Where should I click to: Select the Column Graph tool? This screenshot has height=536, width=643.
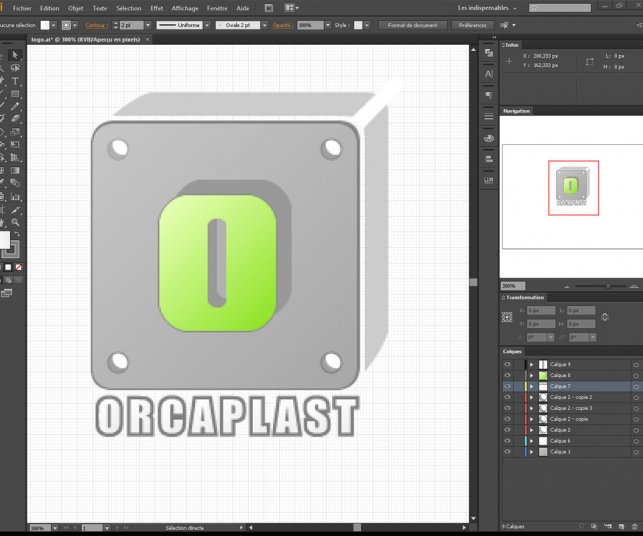[x=15, y=197]
